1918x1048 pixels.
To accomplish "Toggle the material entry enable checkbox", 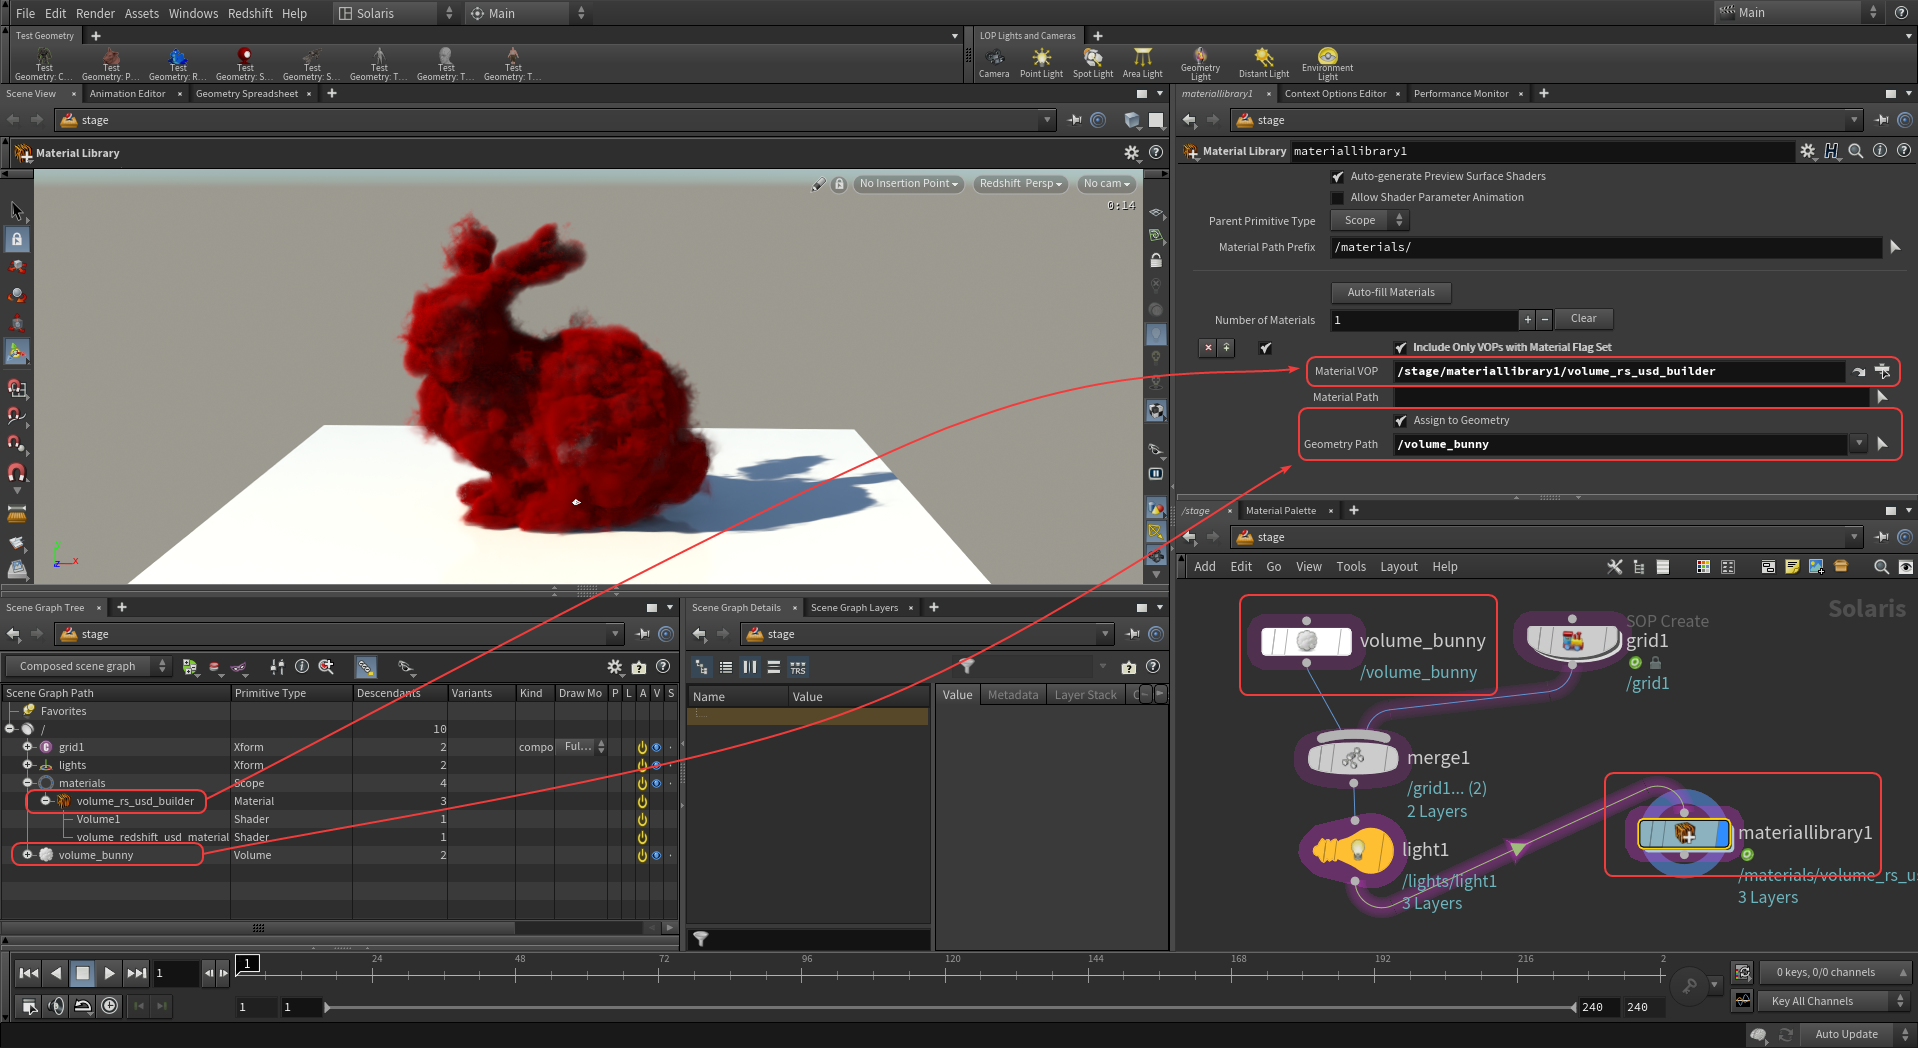I will pos(1266,348).
